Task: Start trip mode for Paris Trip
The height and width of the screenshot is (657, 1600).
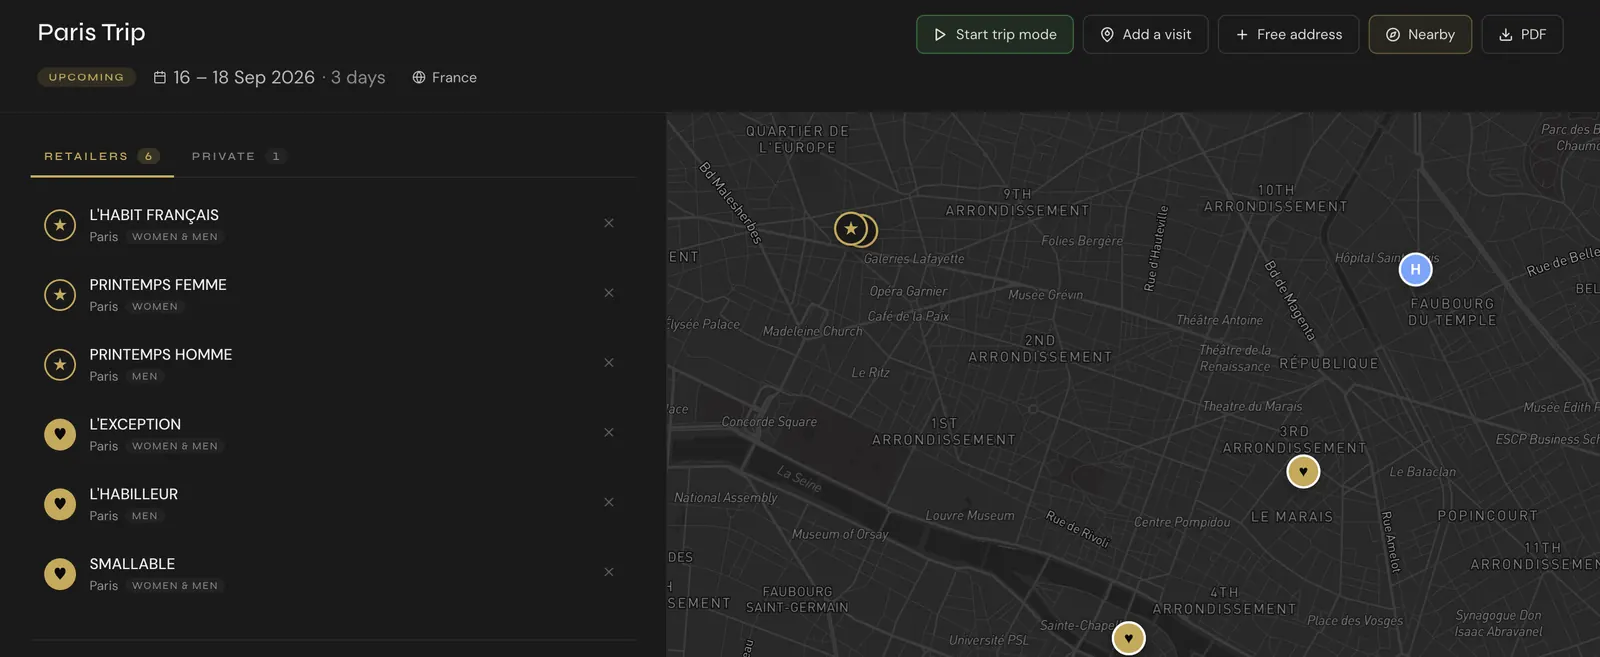Action: coord(995,34)
